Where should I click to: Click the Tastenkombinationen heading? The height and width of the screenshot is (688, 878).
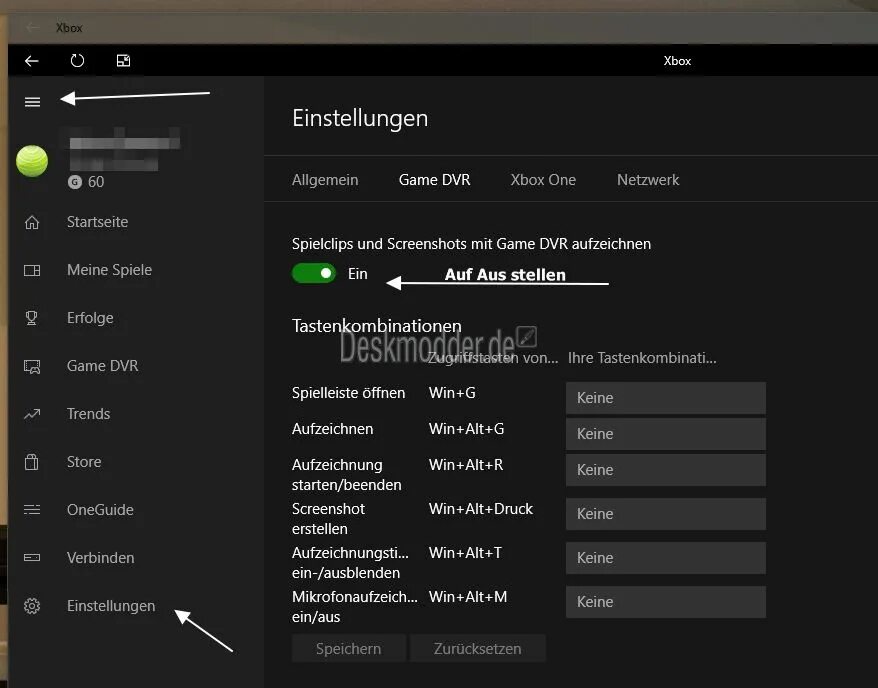point(377,326)
